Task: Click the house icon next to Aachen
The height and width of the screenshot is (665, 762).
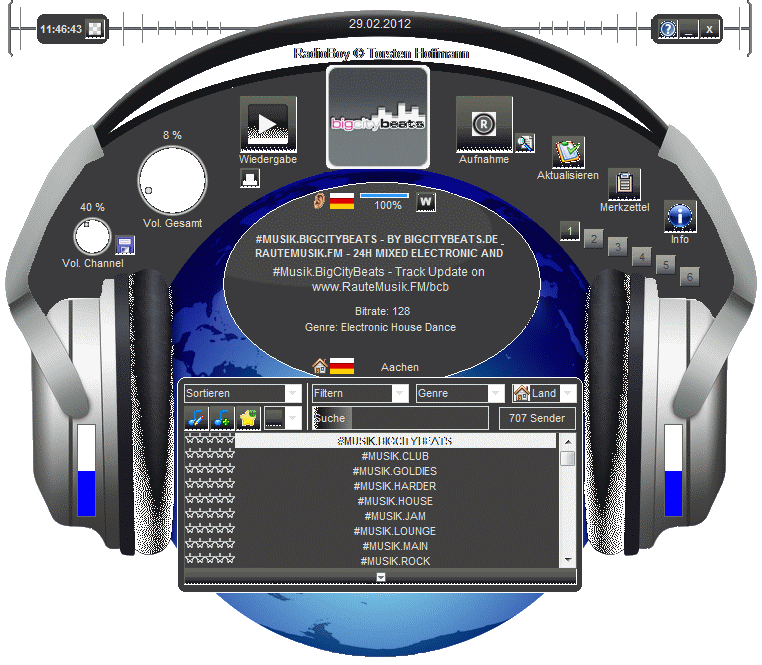Action: click(320, 366)
